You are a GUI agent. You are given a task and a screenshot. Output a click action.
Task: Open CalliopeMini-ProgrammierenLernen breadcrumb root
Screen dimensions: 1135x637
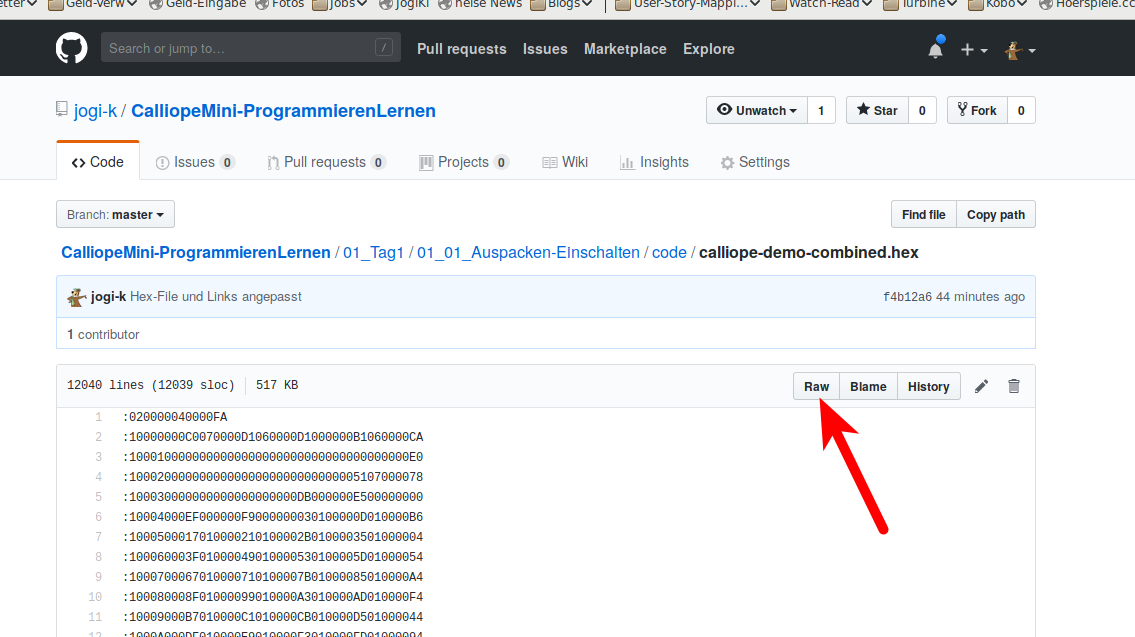pos(195,253)
